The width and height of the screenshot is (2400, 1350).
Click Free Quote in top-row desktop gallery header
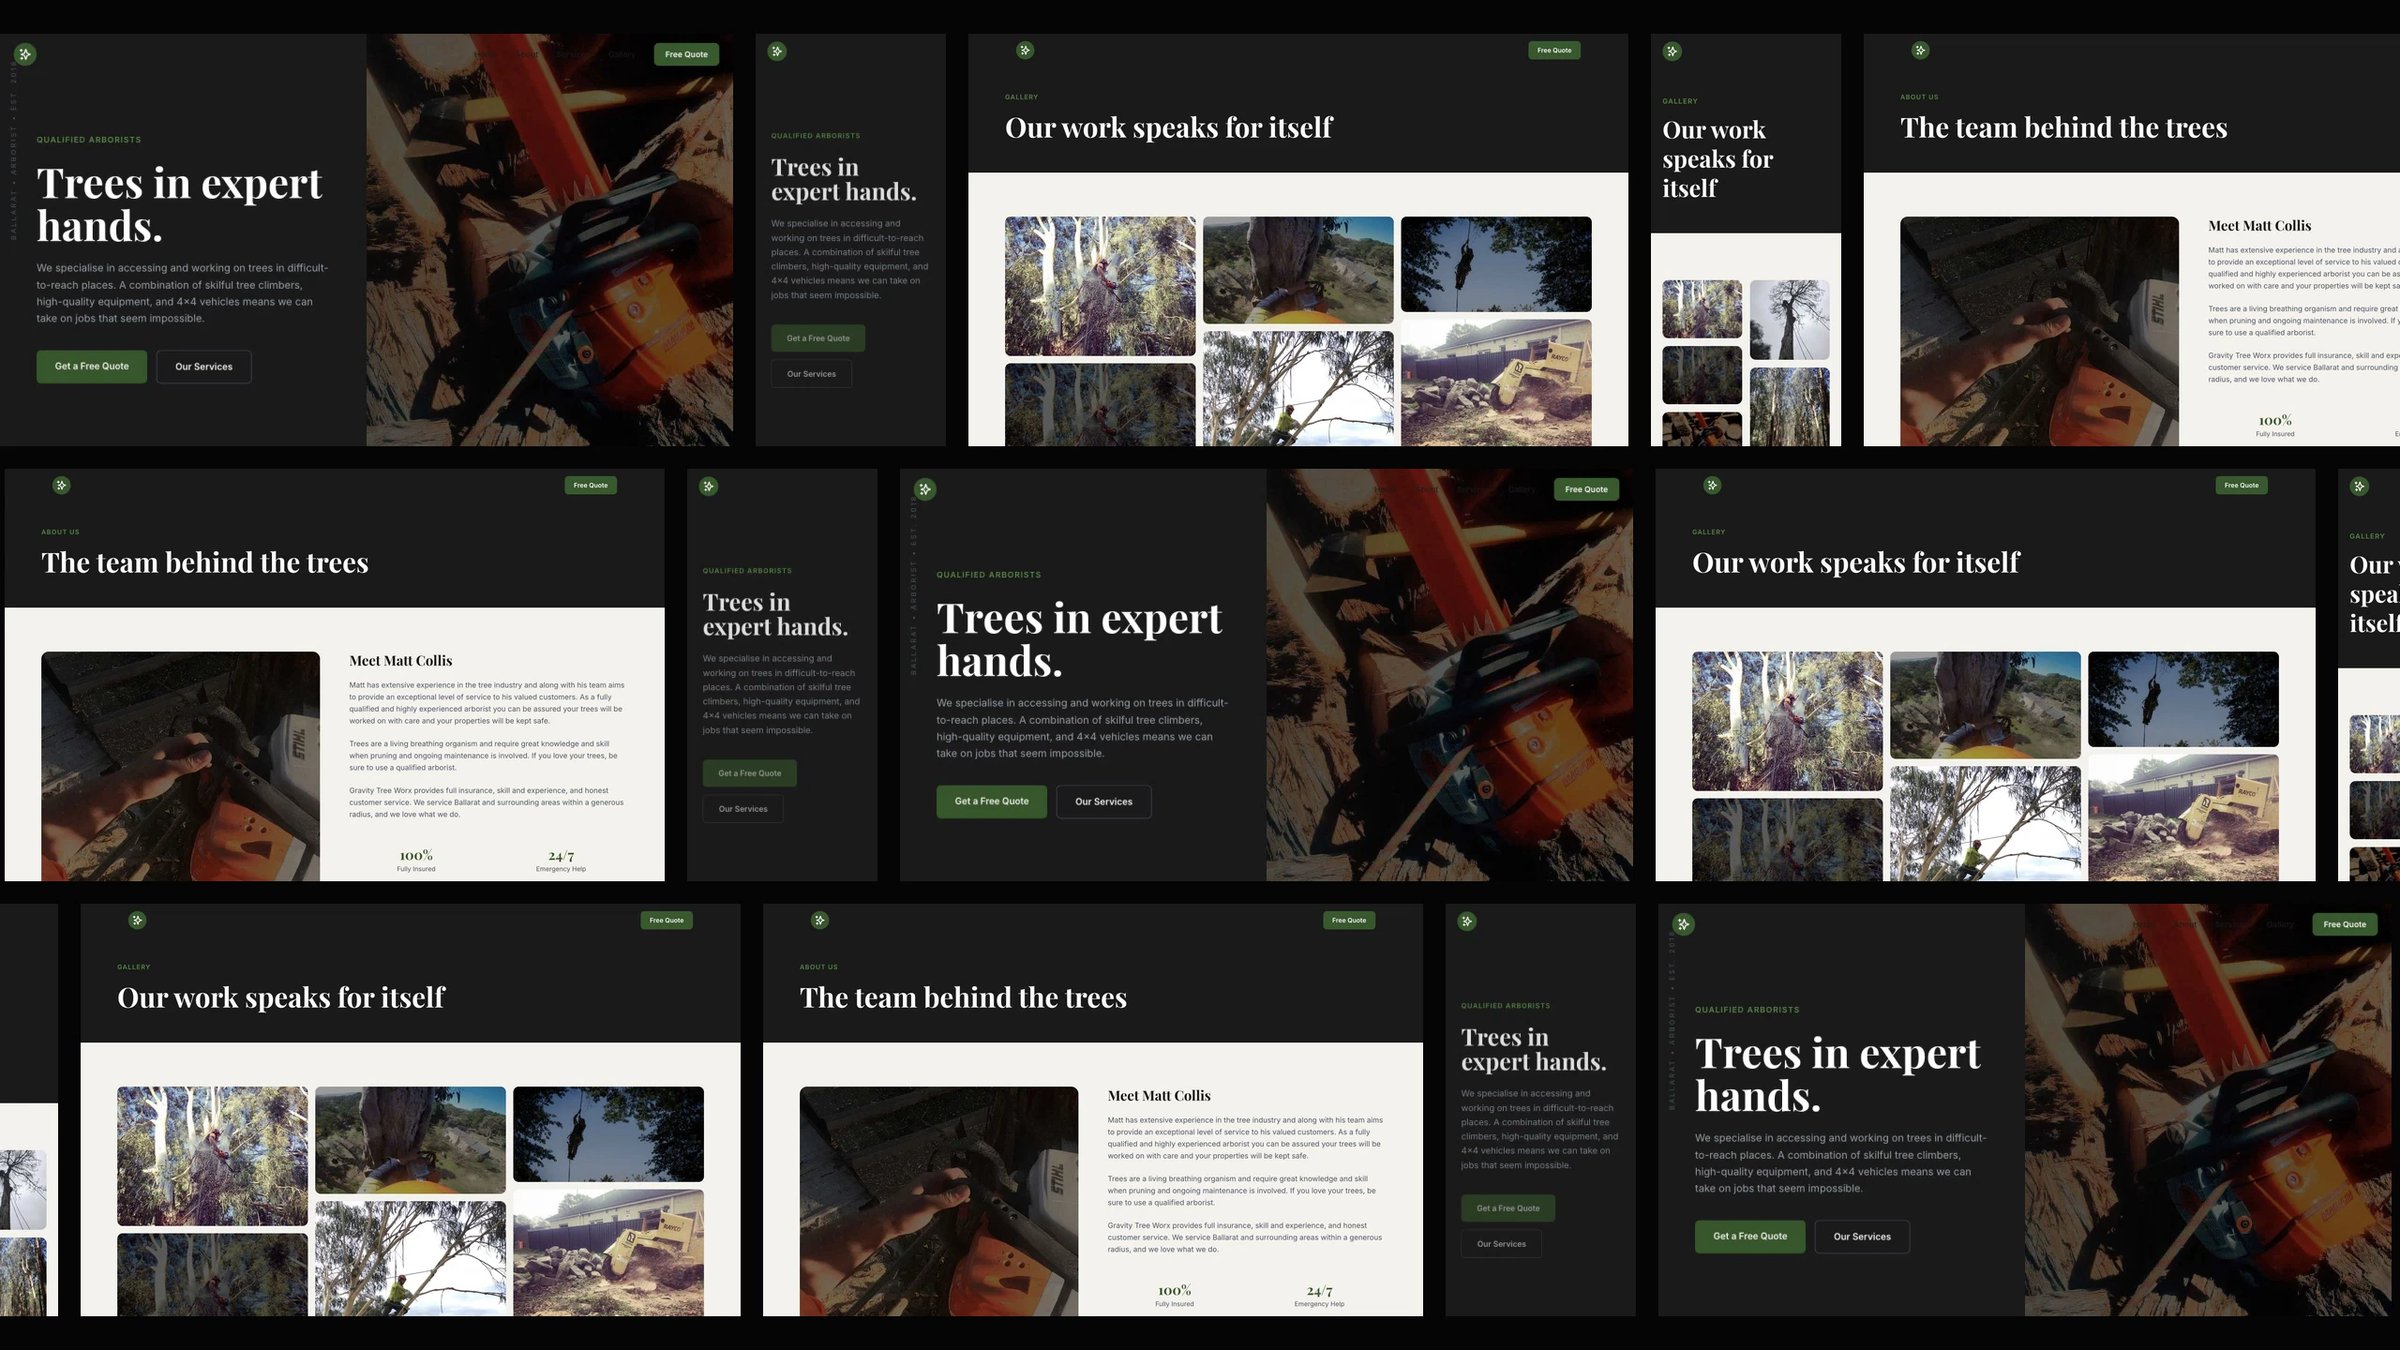click(x=1554, y=50)
